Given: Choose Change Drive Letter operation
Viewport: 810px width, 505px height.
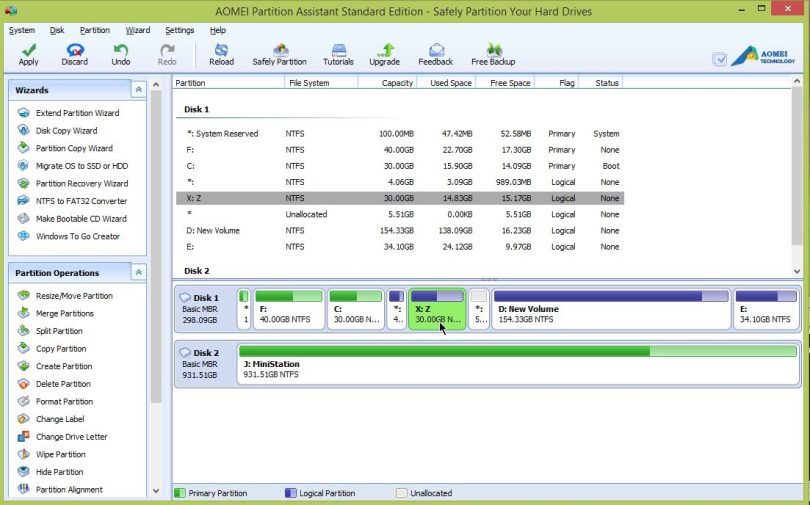Looking at the screenshot, I should (72, 436).
